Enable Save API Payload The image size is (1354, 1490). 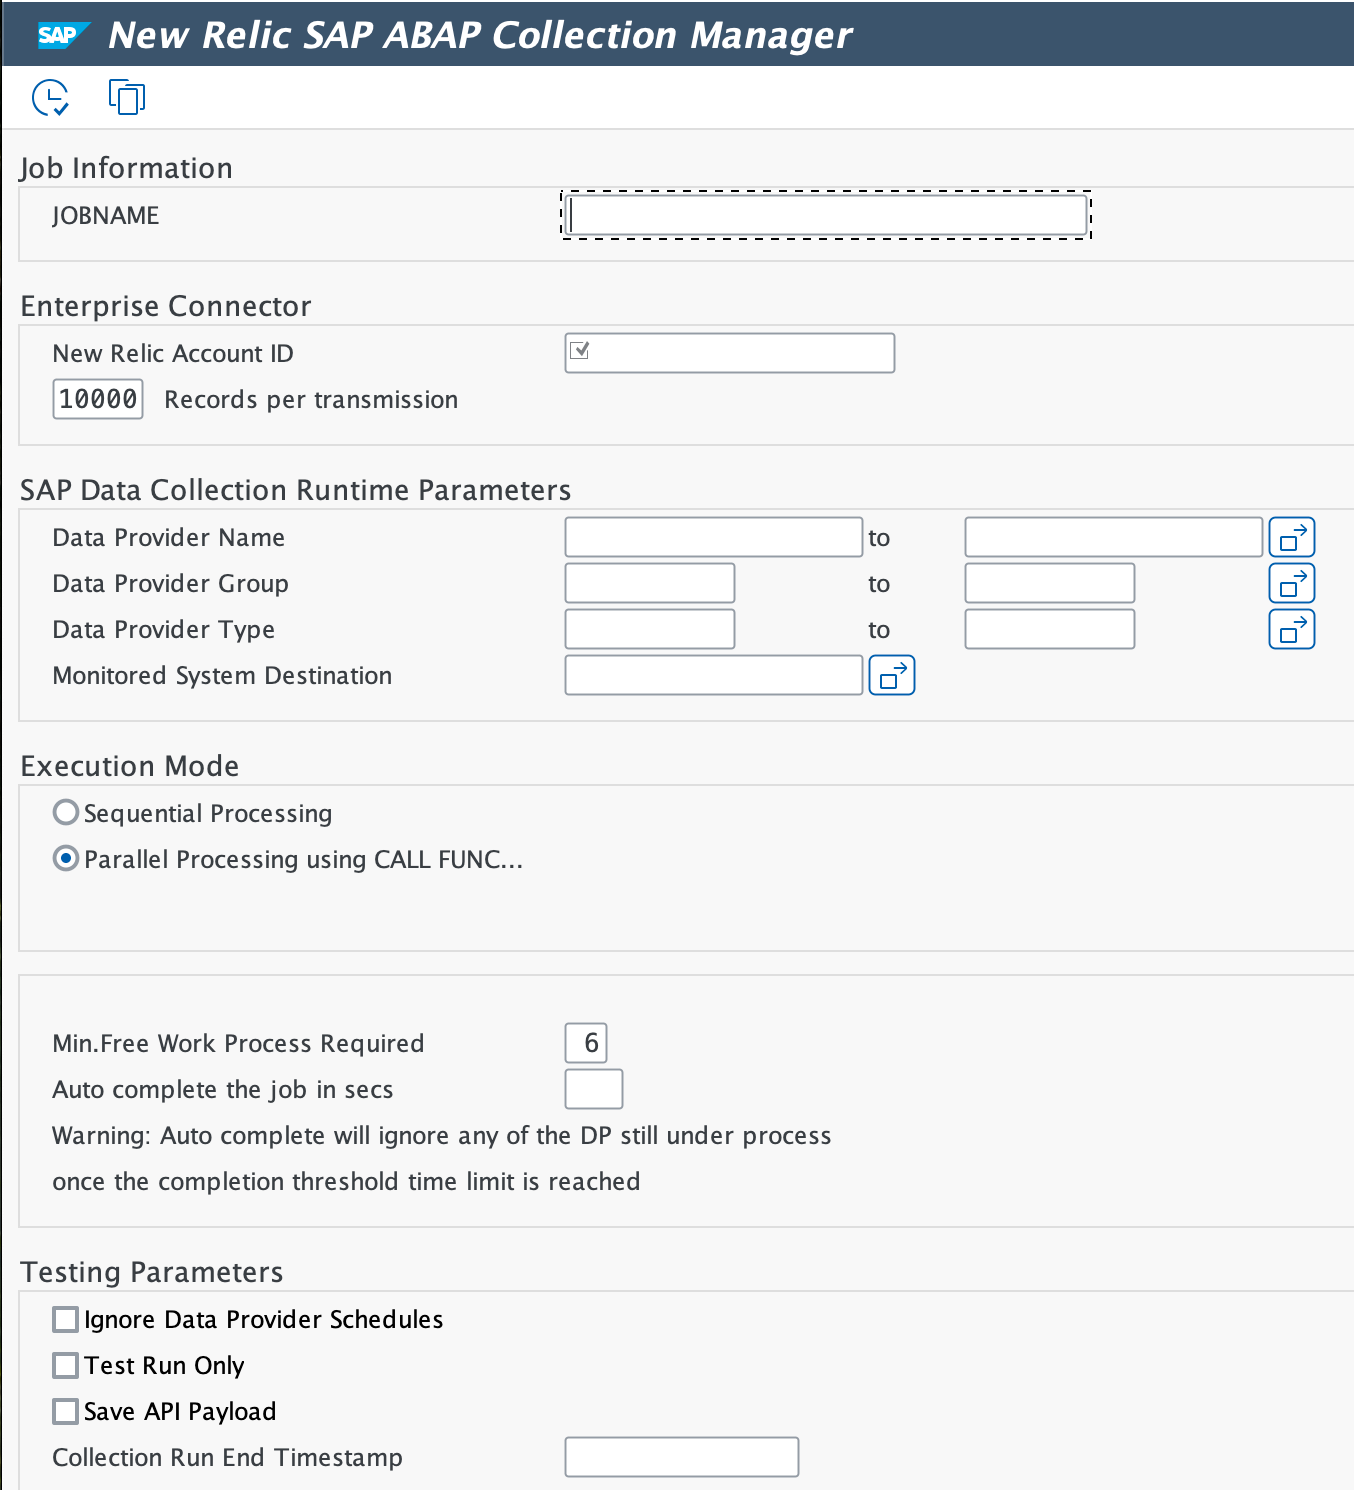click(64, 1411)
